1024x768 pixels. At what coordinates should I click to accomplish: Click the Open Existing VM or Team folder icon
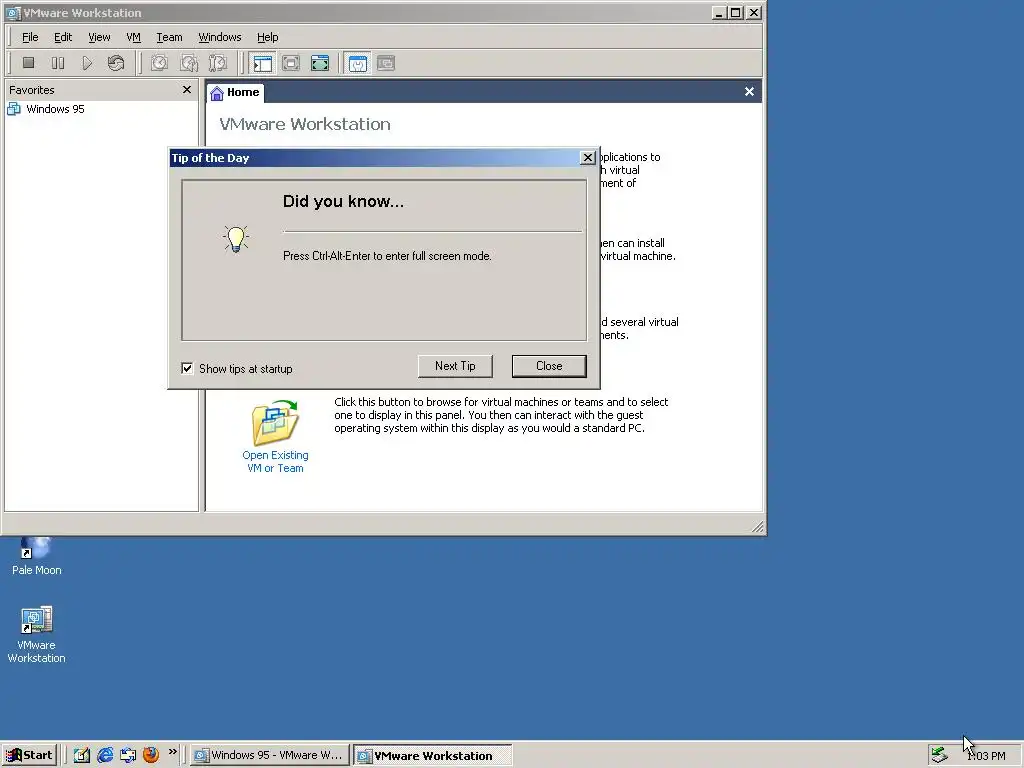pos(276,423)
